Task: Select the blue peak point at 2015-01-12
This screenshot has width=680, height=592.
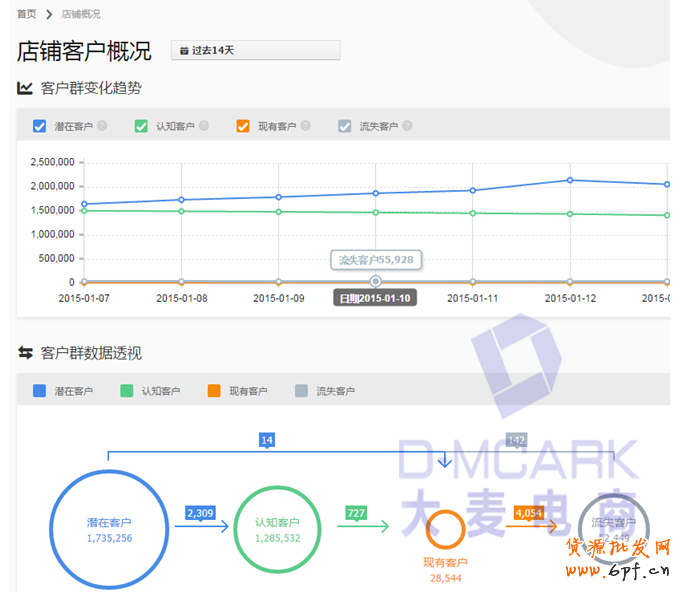Action: click(x=570, y=180)
